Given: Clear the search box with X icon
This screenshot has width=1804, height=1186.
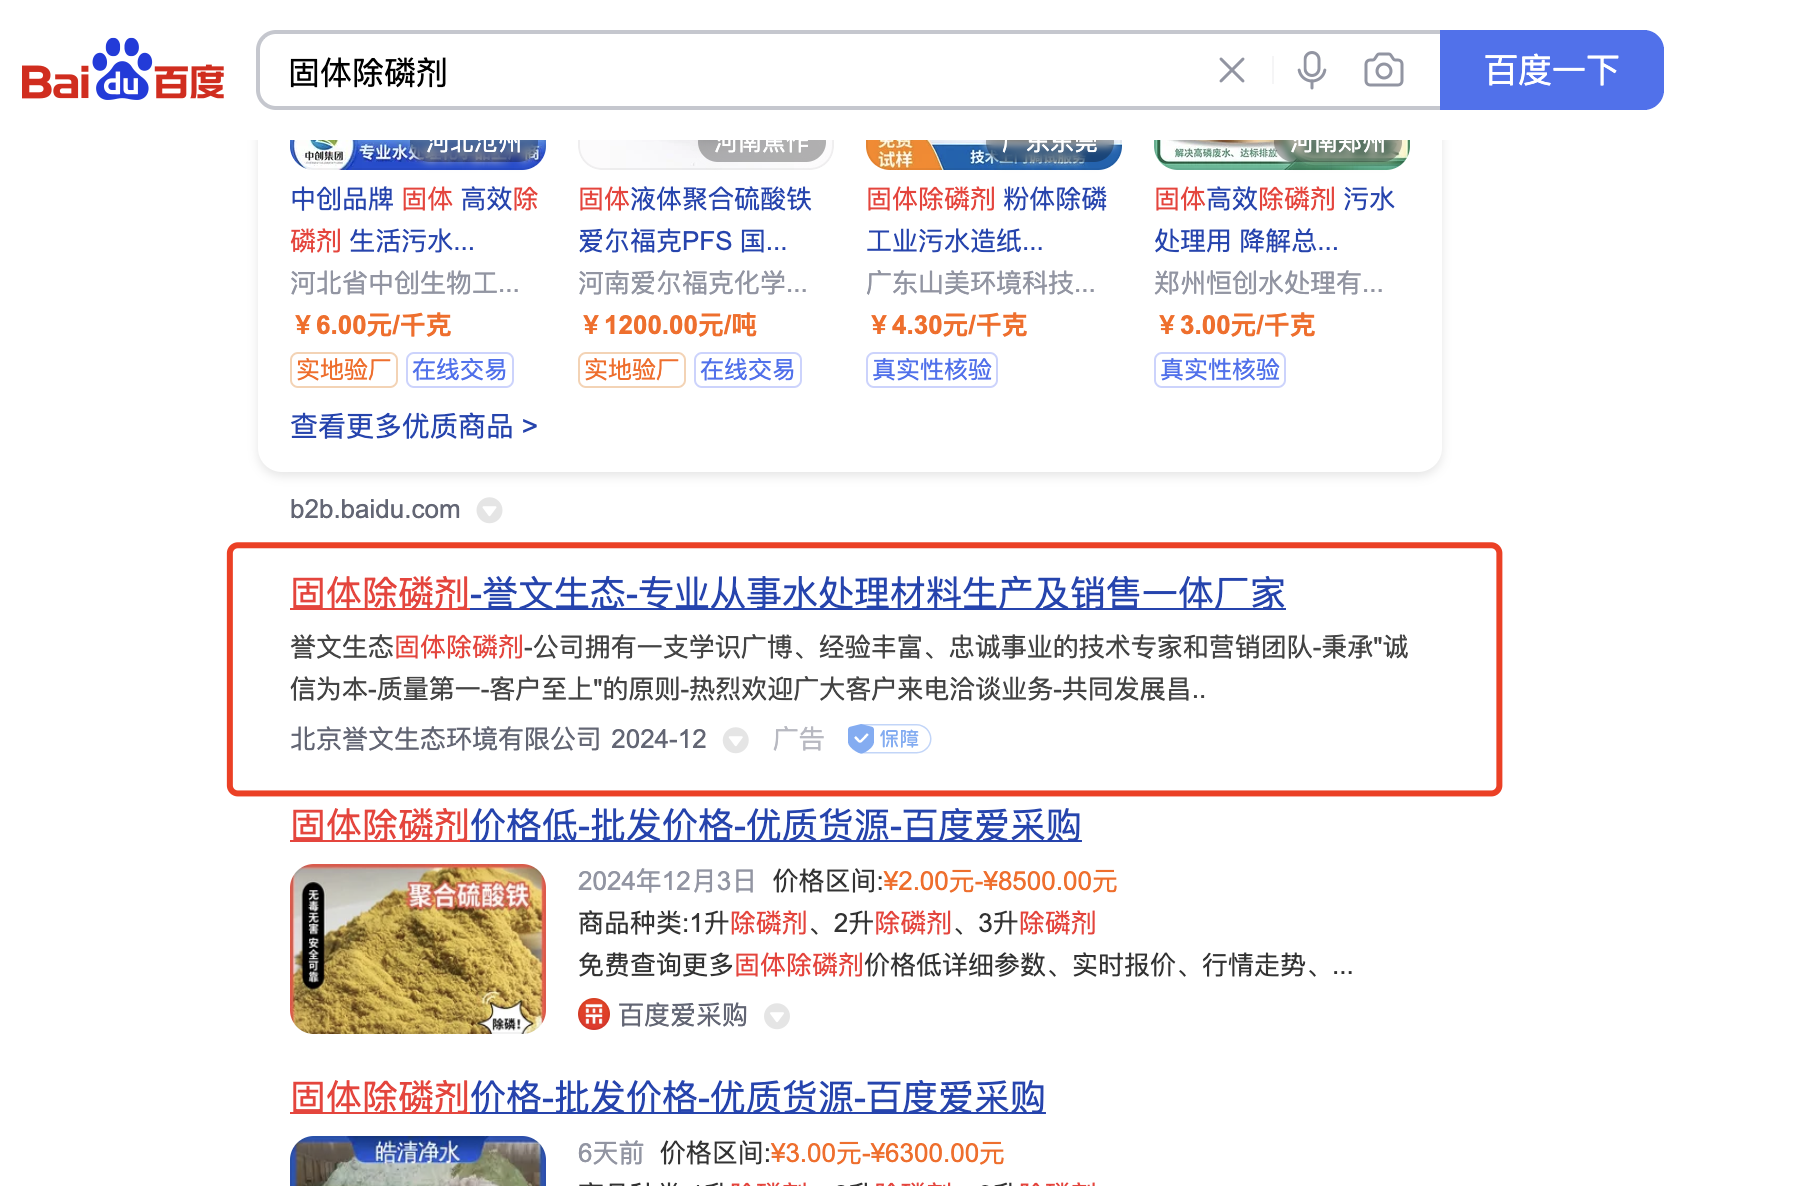Looking at the screenshot, I should coord(1232,70).
